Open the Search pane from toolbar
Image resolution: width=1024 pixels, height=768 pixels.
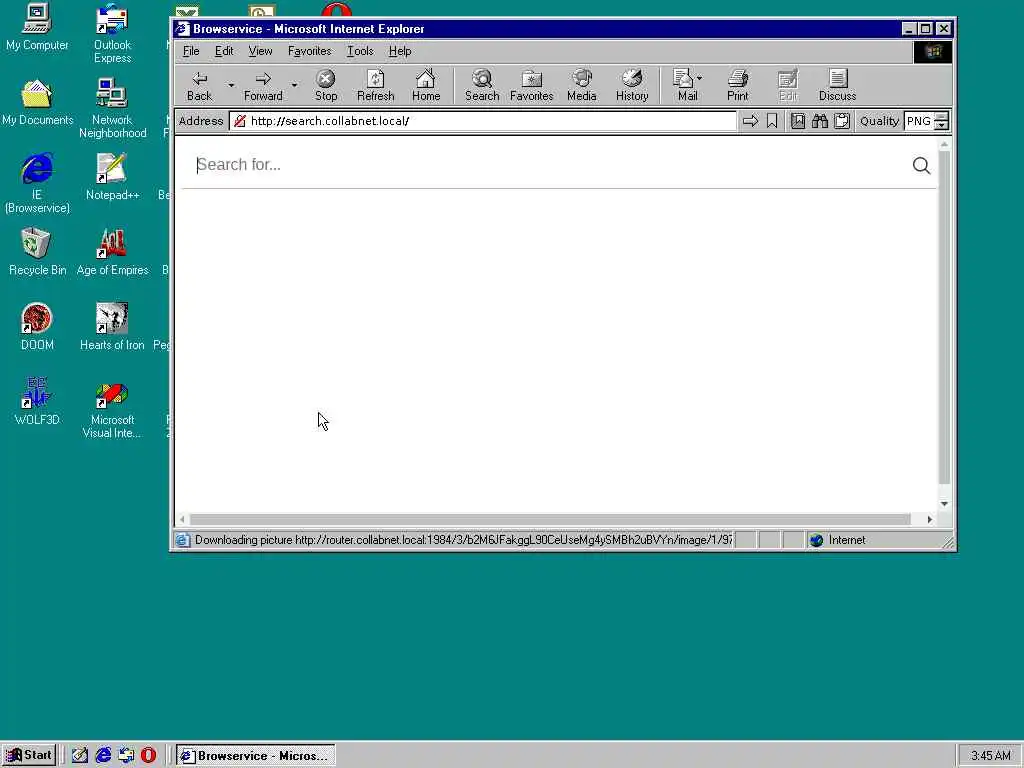click(482, 86)
